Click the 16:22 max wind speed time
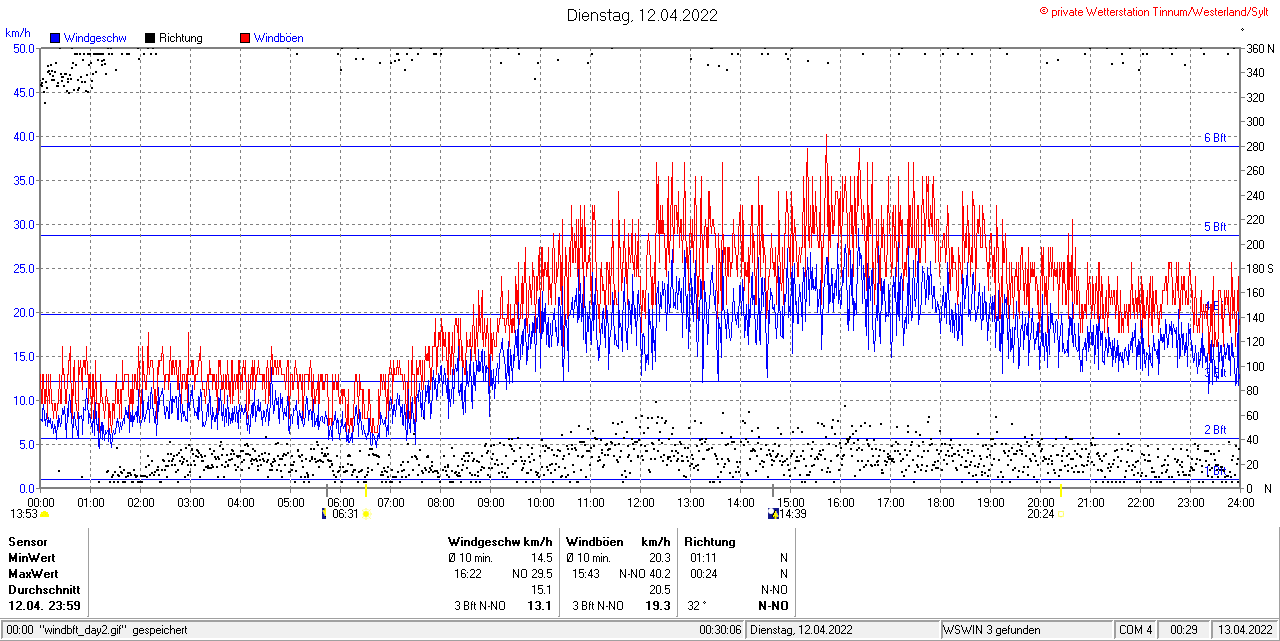 [468, 574]
